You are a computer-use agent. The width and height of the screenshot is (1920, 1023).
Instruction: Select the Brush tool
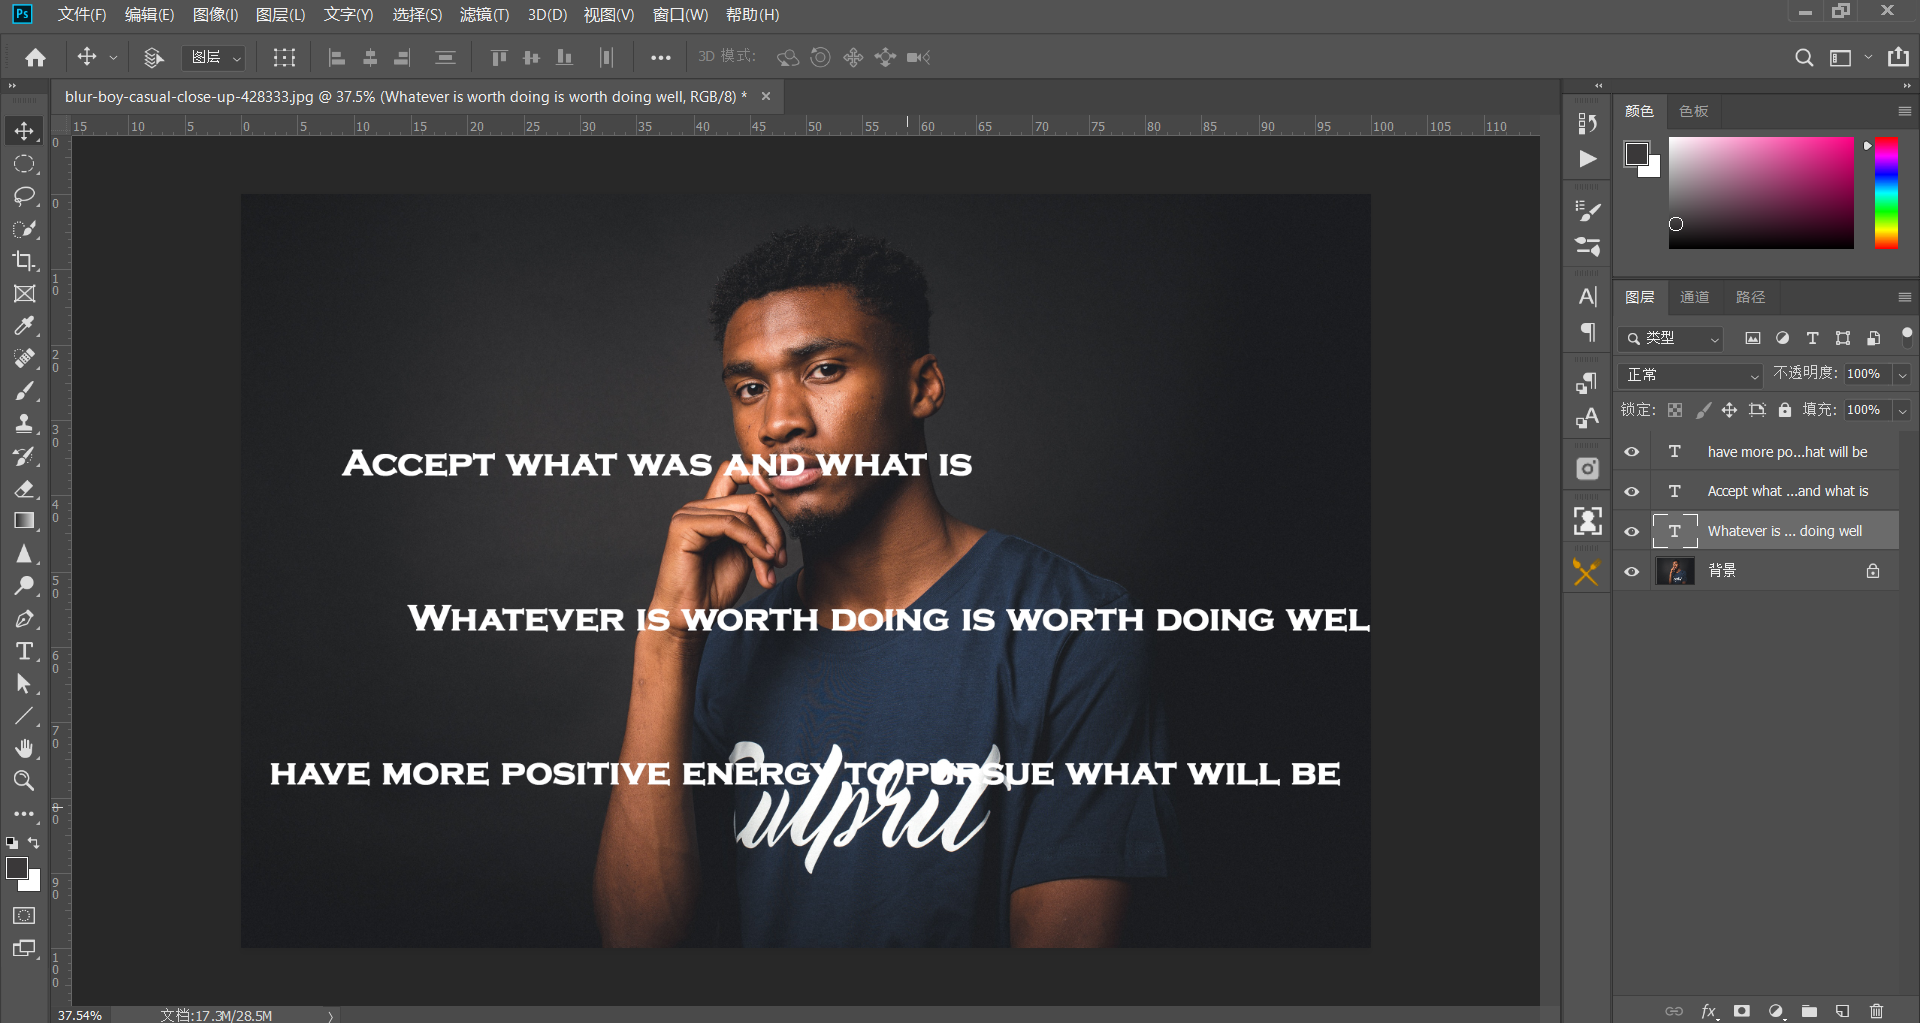pos(24,391)
